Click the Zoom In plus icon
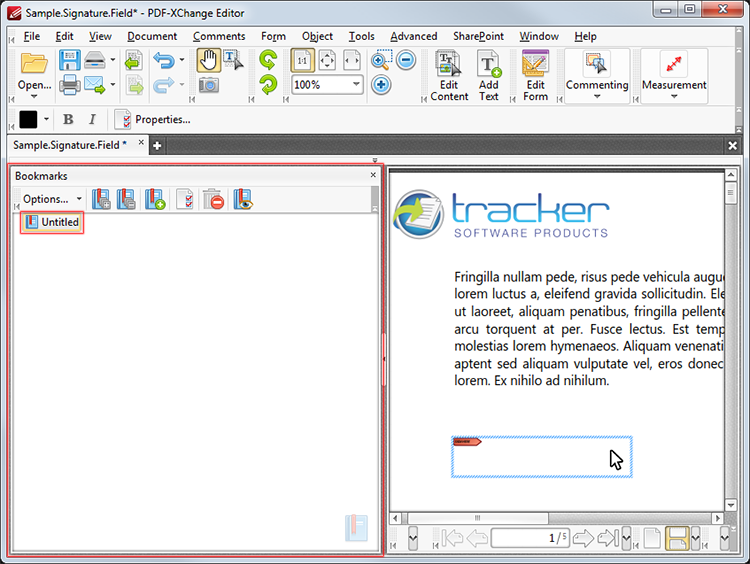 click(381, 85)
